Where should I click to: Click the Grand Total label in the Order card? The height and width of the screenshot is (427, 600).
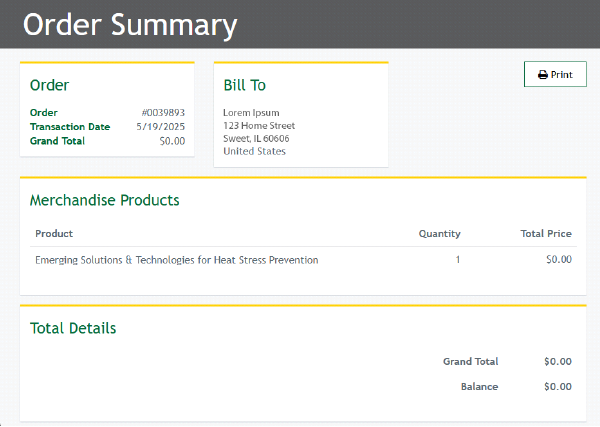tap(57, 141)
